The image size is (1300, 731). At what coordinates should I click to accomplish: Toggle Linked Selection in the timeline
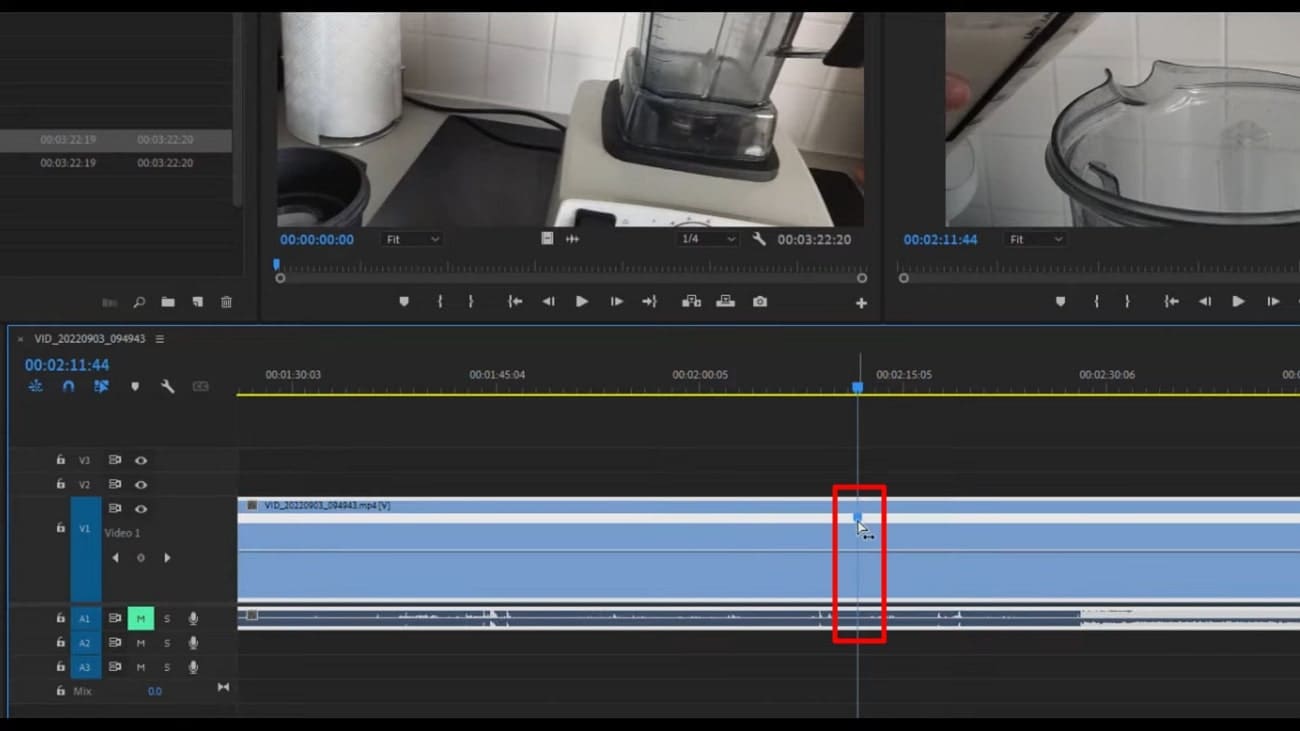click(101, 386)
